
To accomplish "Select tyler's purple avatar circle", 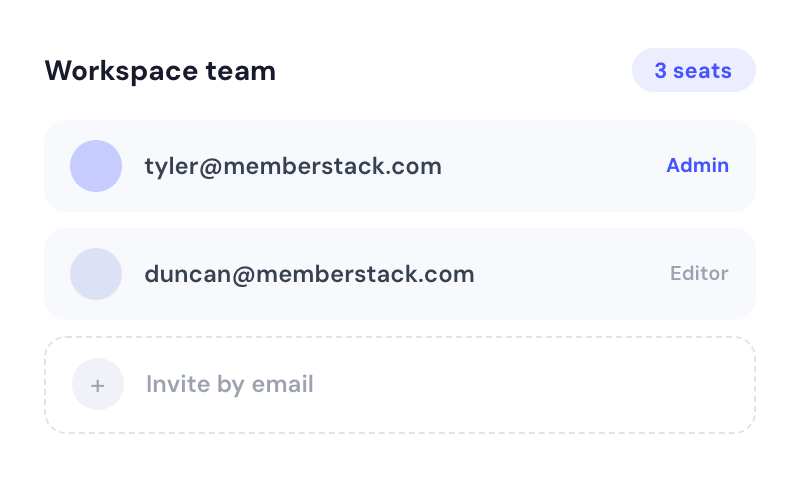I will click(96, 166).
